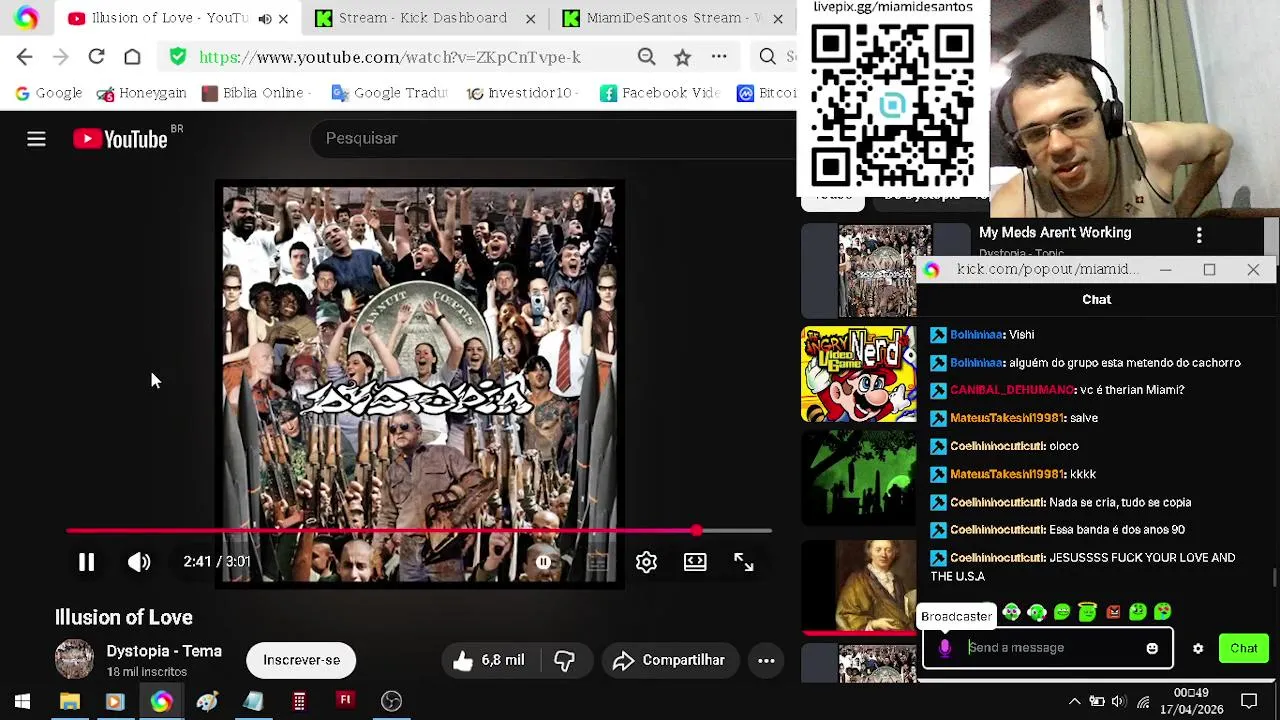Open Kick chat settings gear
The width and height of the screenshot is (1280, 720).
tap(1198, 648)
